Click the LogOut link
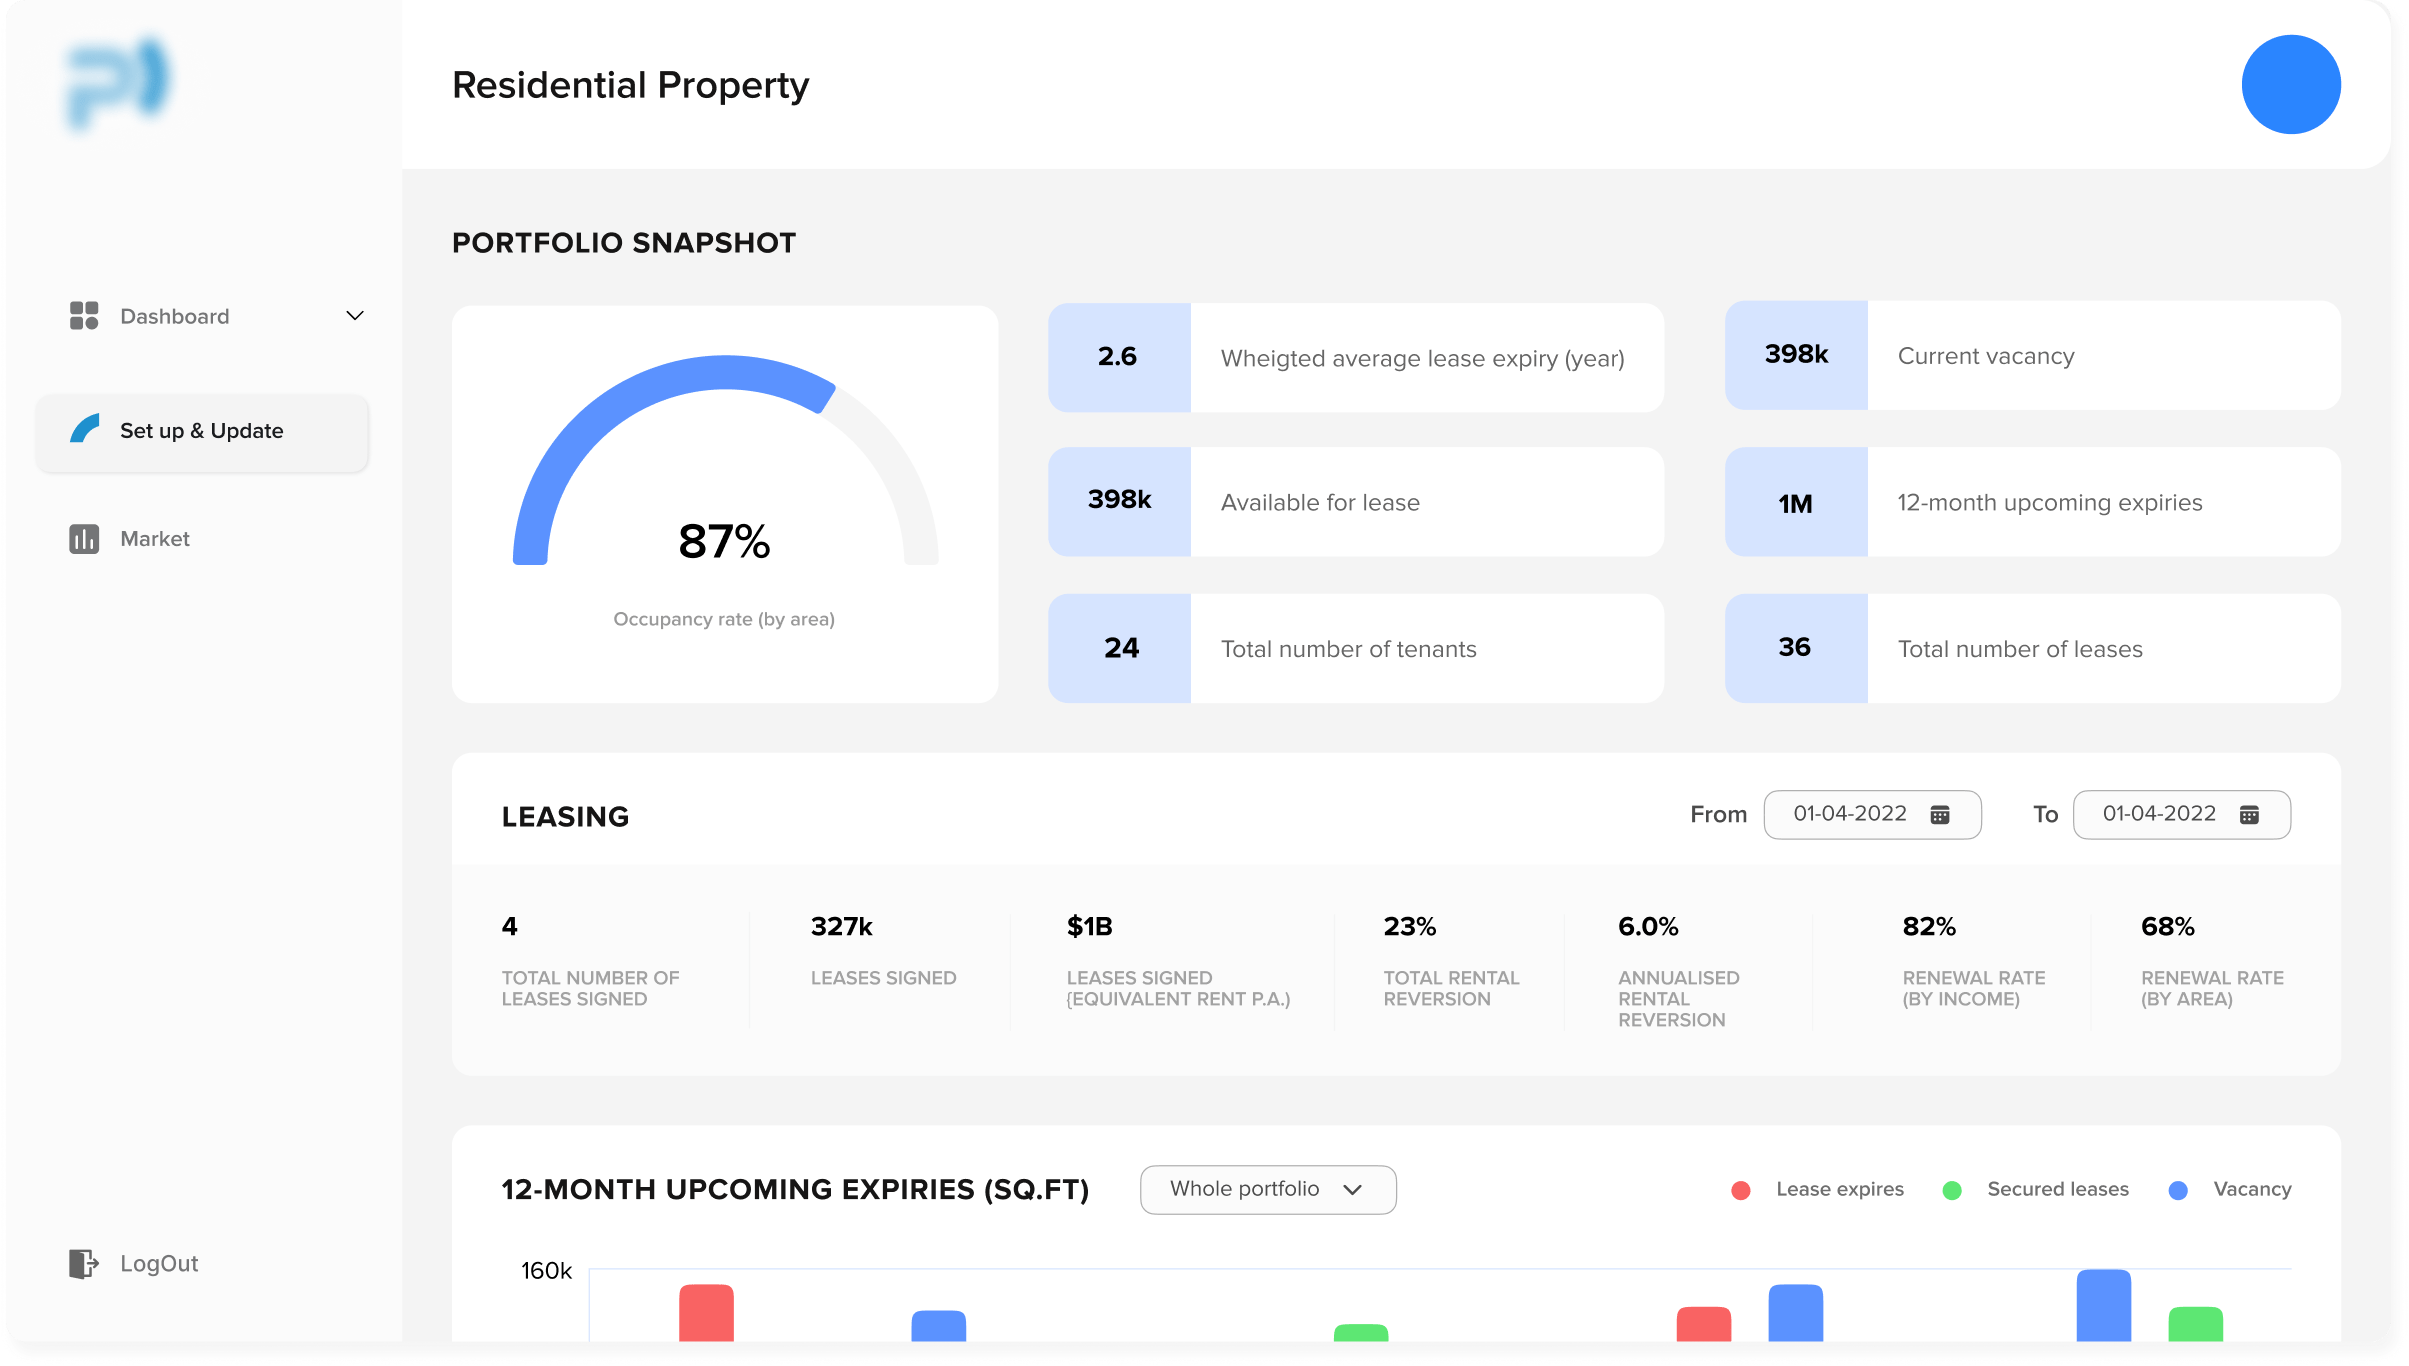The height and width of the screenshot is (1366, 2409). pos(159,1263)
